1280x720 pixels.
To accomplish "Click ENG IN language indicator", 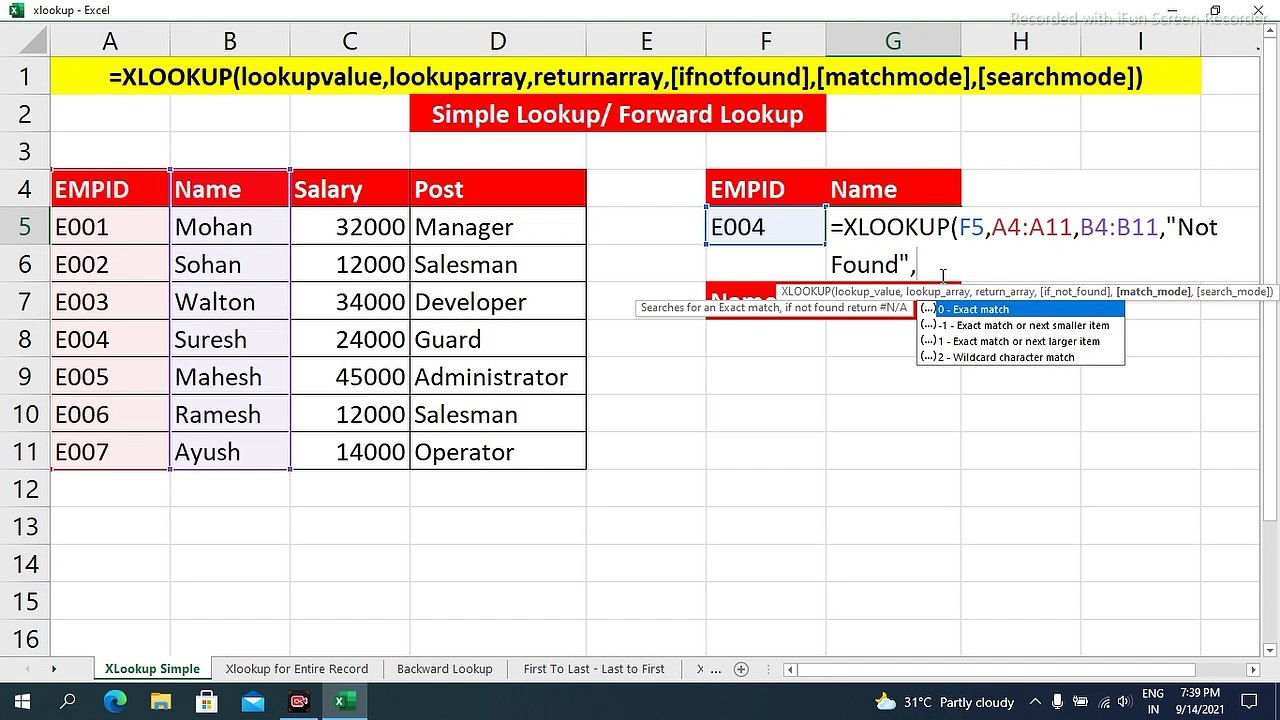I will [x=1152, y=701].
